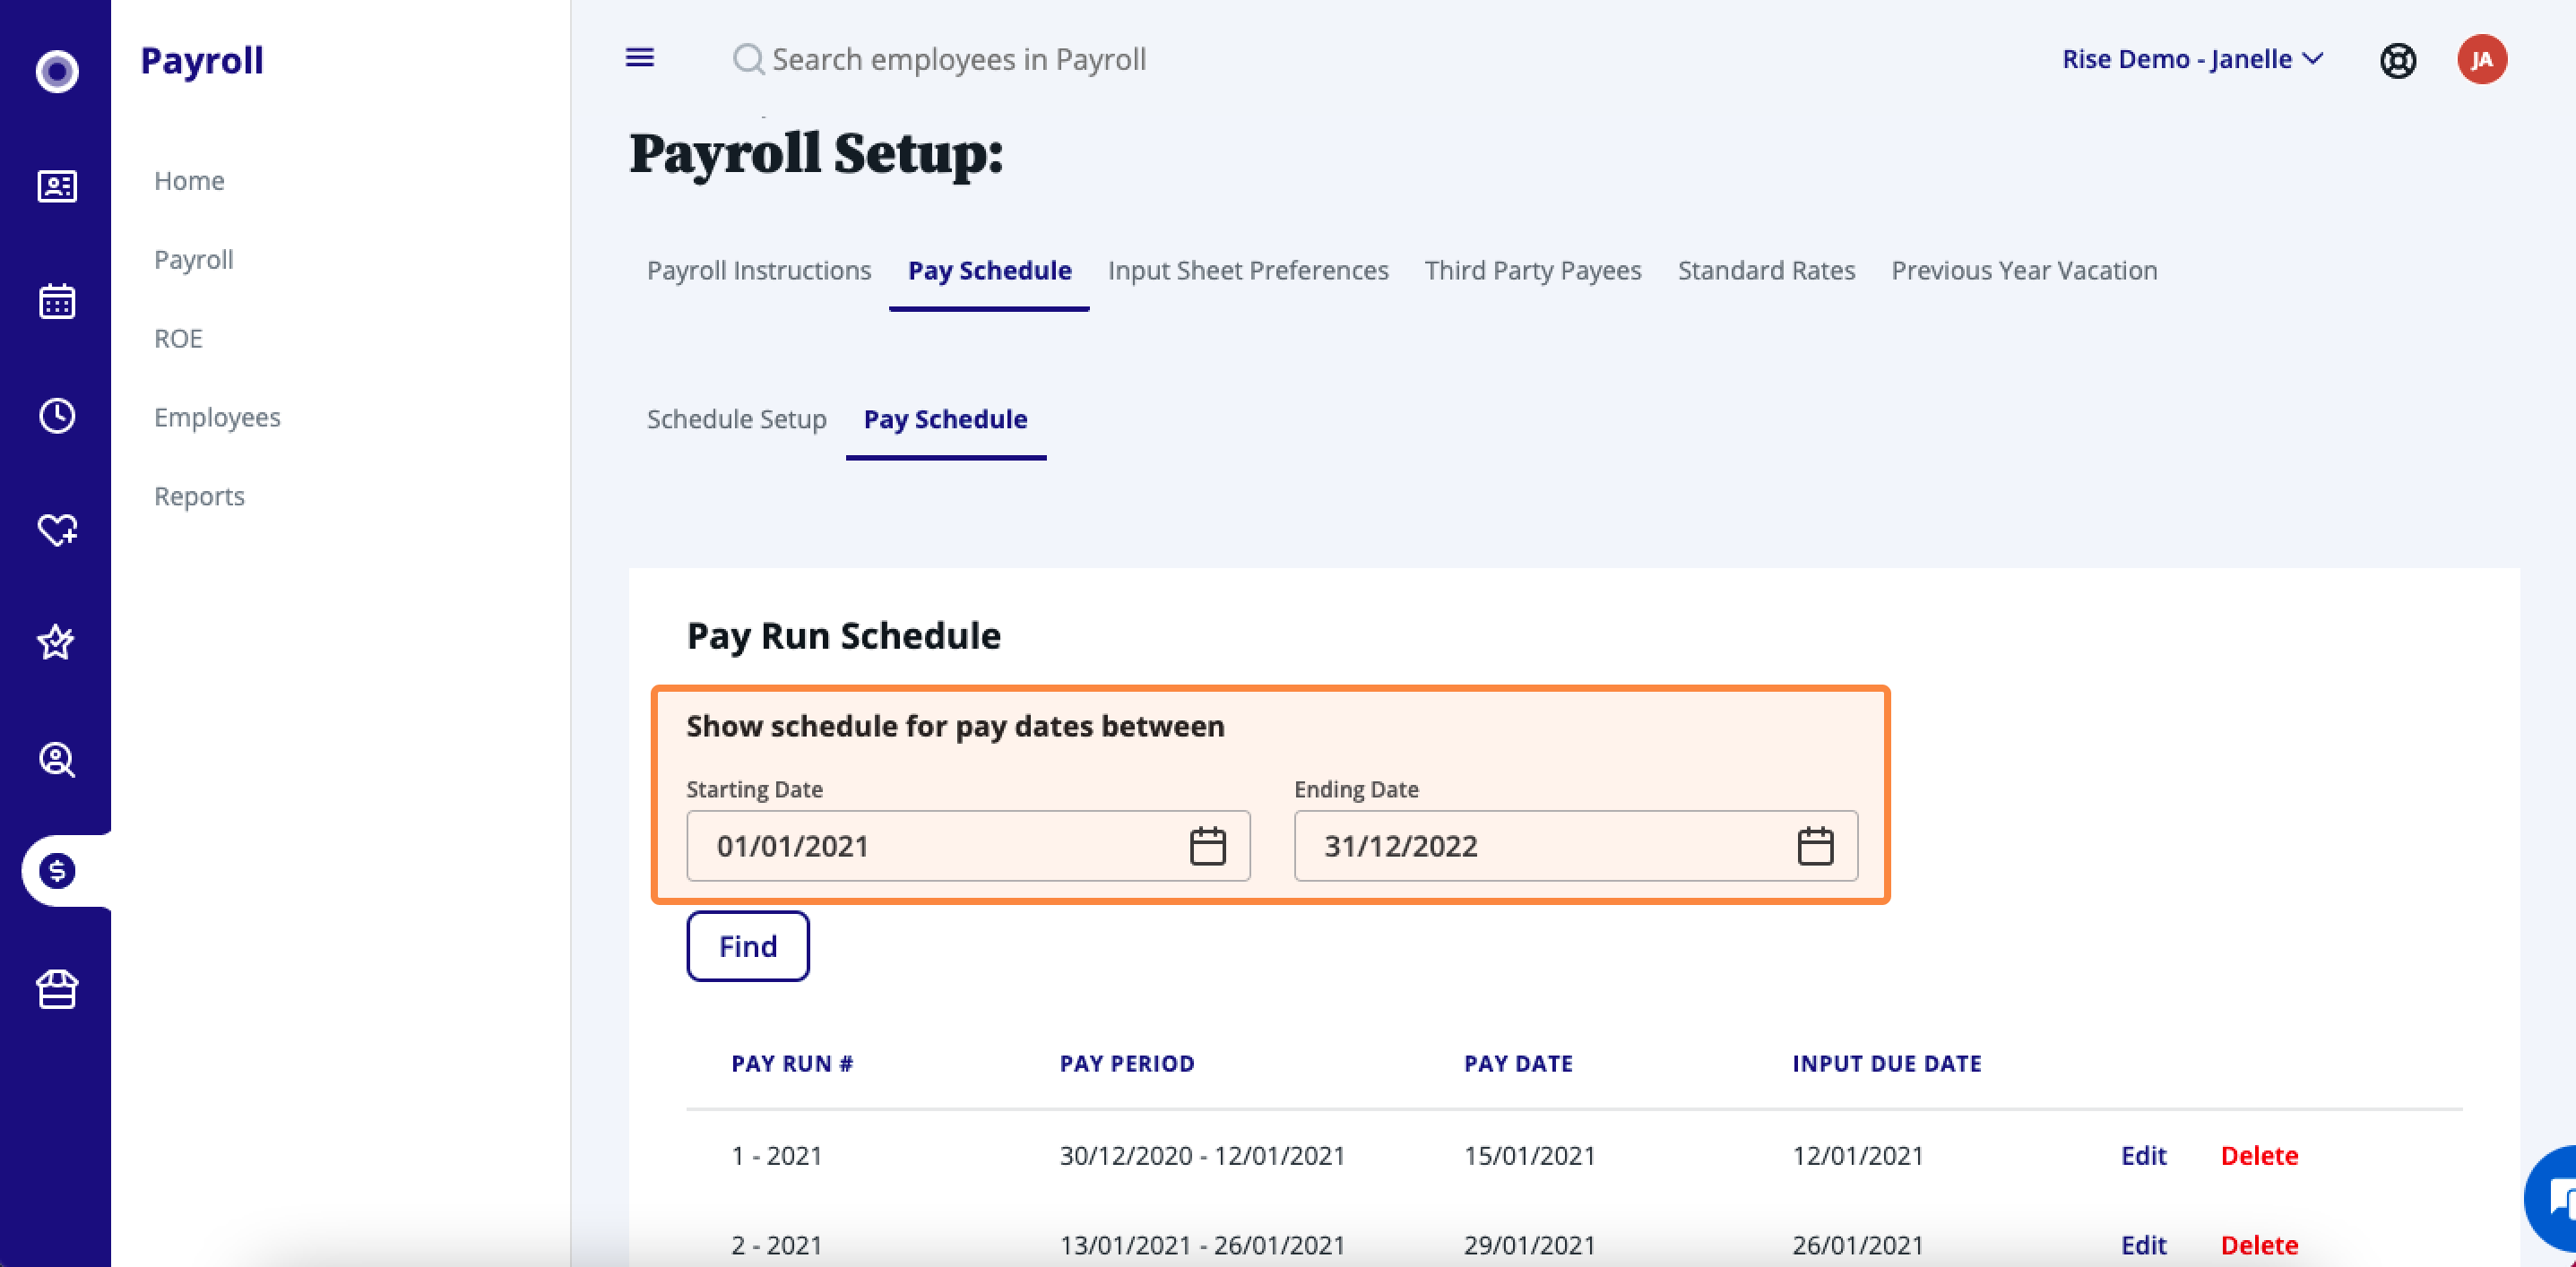
Task: Open Ending Date calendar picker icon
Action: click(x=1816, y=846)
